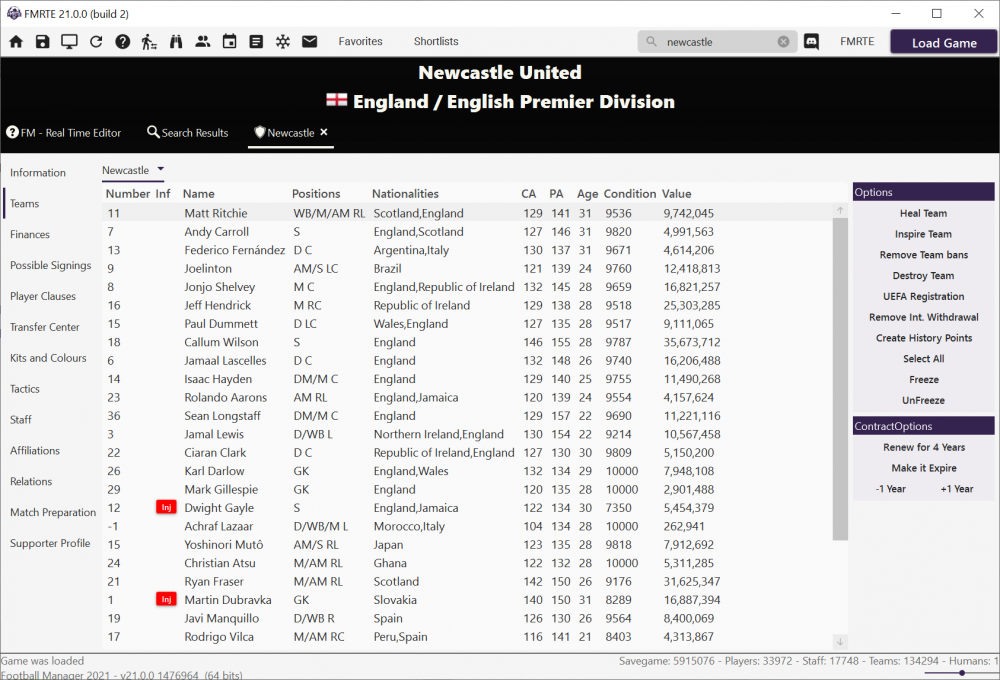Open the Information sidebar section
This screenshot has width=1000, height=680.
38,173
